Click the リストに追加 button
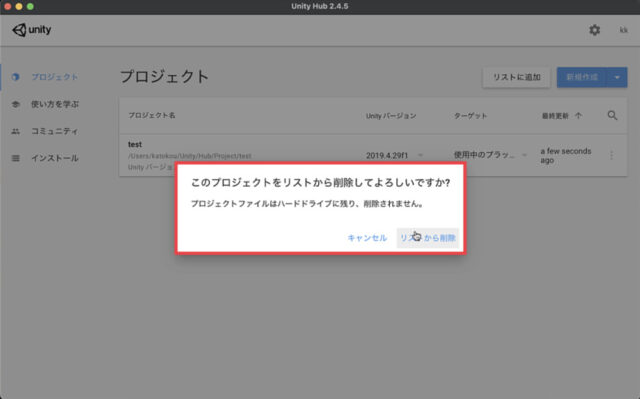The height and width of the screenshot is (399, 640). (x=516, y=77)
